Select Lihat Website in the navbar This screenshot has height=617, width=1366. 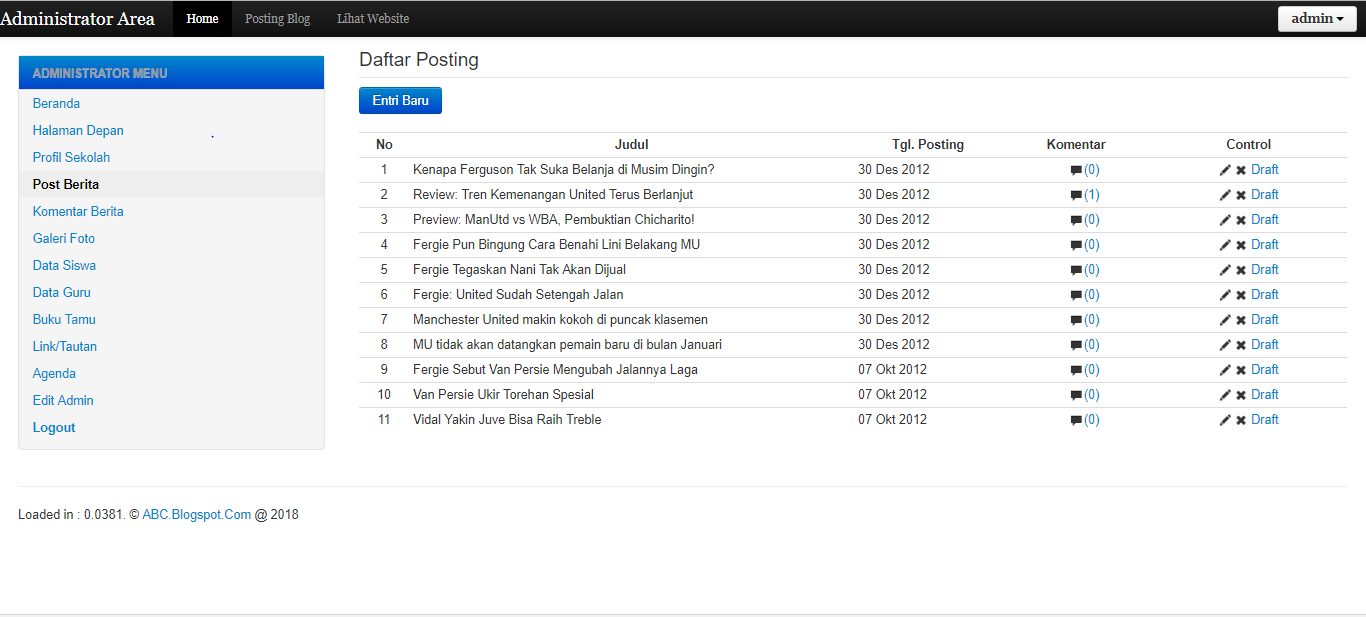point(373,19)
